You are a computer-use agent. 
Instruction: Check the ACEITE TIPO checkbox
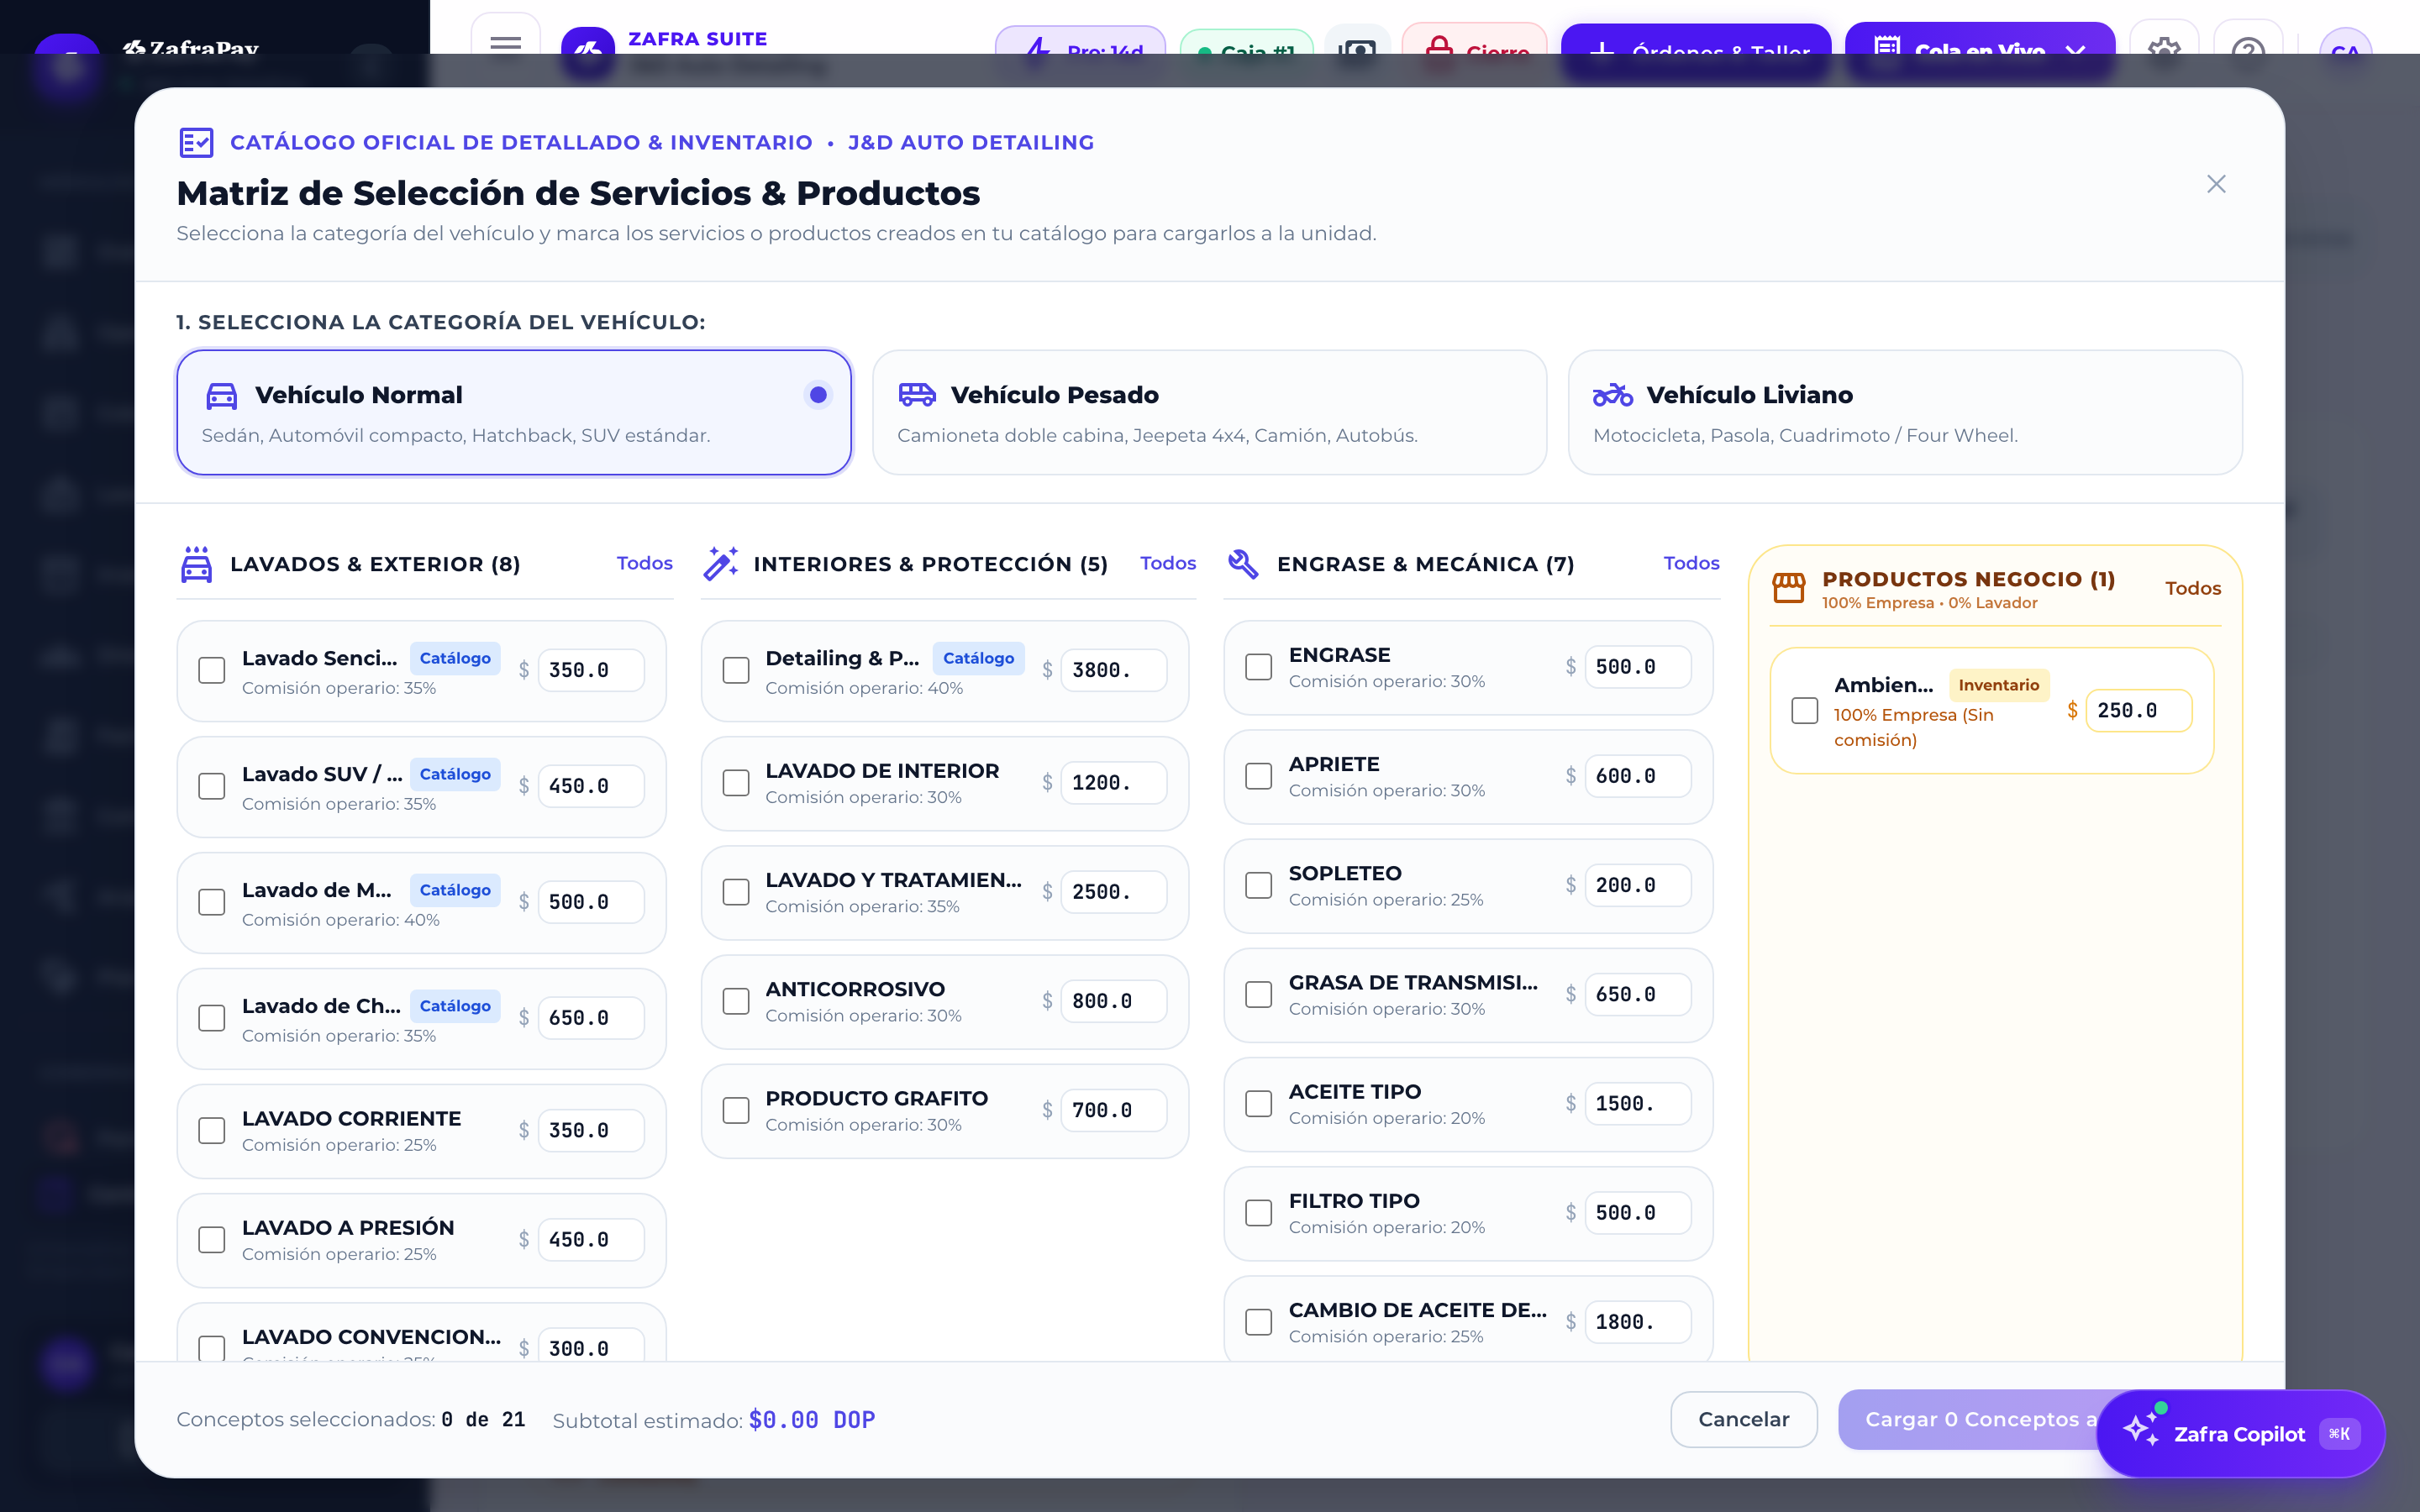[1259, 1104]
